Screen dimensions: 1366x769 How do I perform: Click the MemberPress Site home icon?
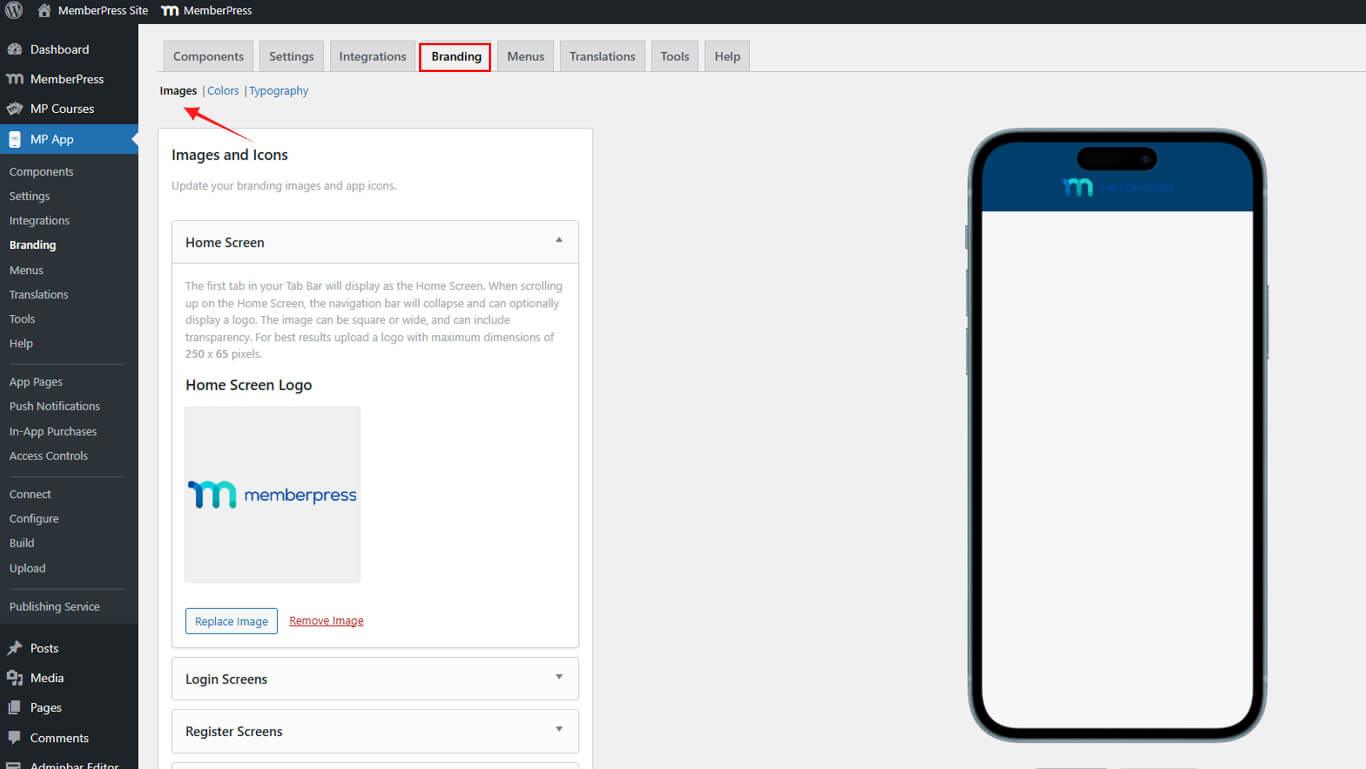click(x=44, y=11)
